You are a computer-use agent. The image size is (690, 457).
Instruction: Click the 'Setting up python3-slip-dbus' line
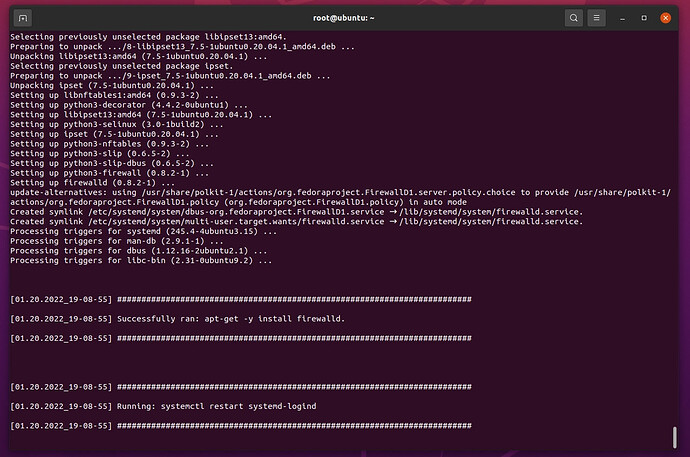(112, 163)
